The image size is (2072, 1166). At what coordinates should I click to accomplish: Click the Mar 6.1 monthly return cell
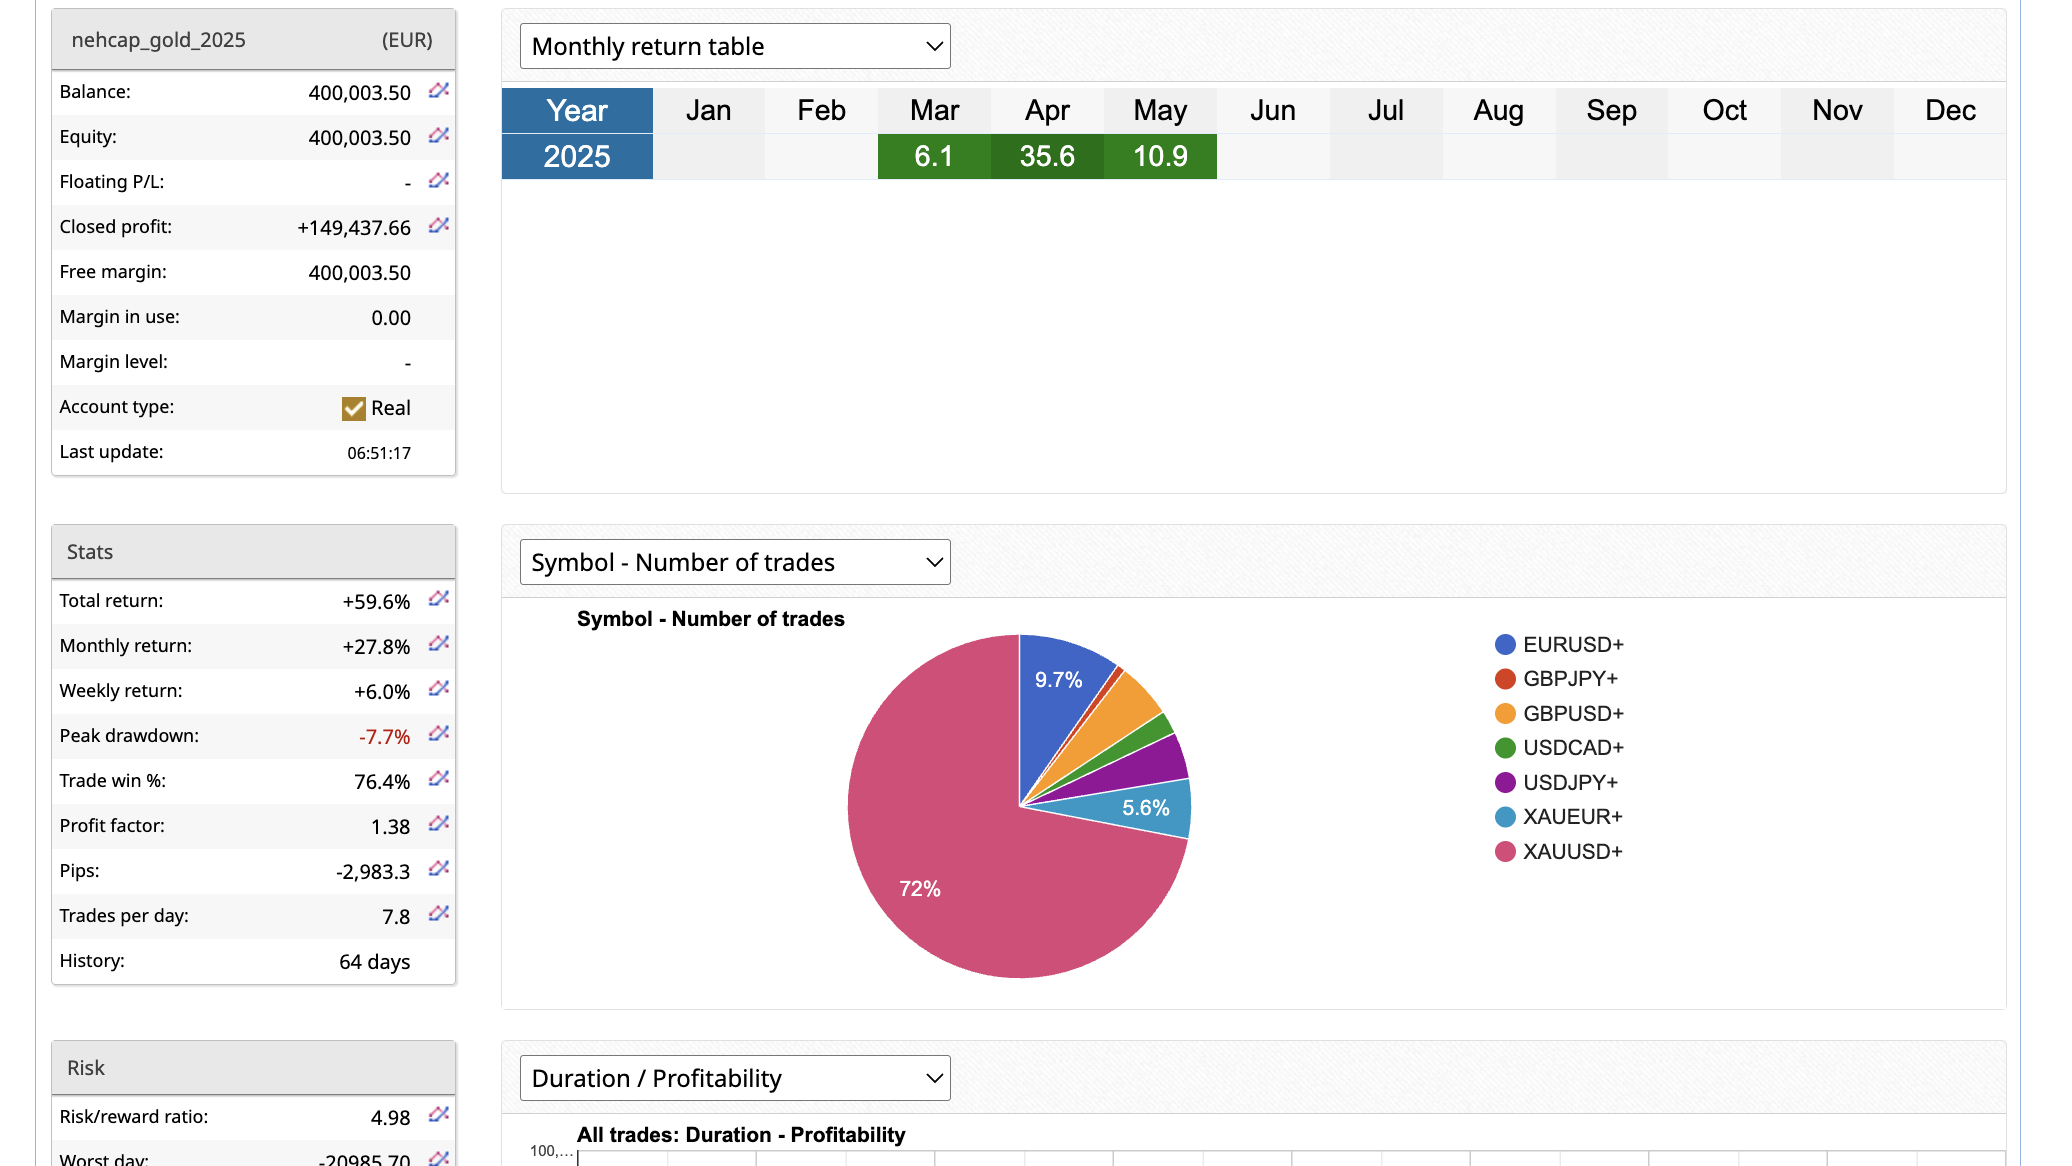[x=934, y=157]
